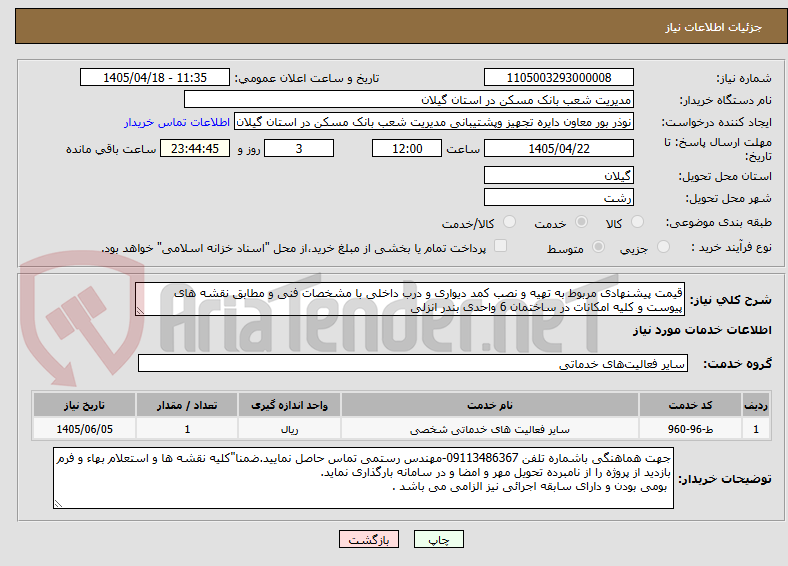The image size is (788, 566).
Task: Click the بازگشت (back) button
Action: coord(369,539)
